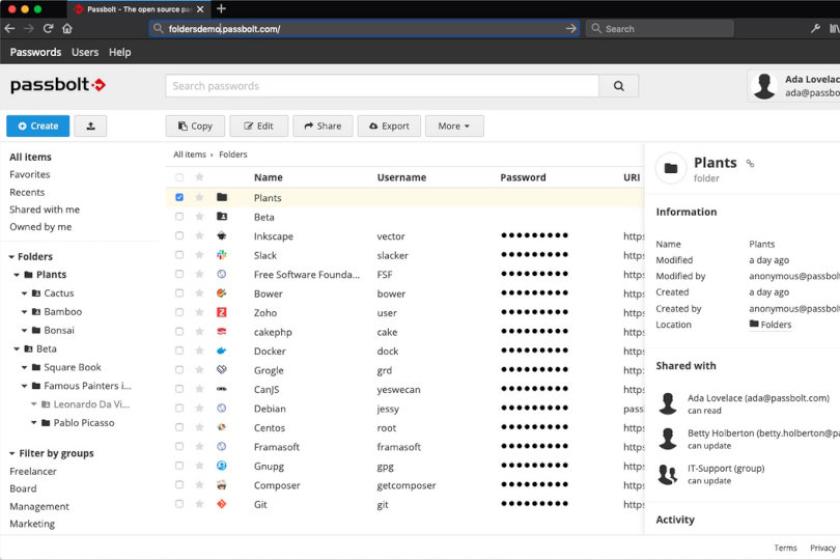Click the Gnupg row icon
The image size is (840, 560).
222,466
